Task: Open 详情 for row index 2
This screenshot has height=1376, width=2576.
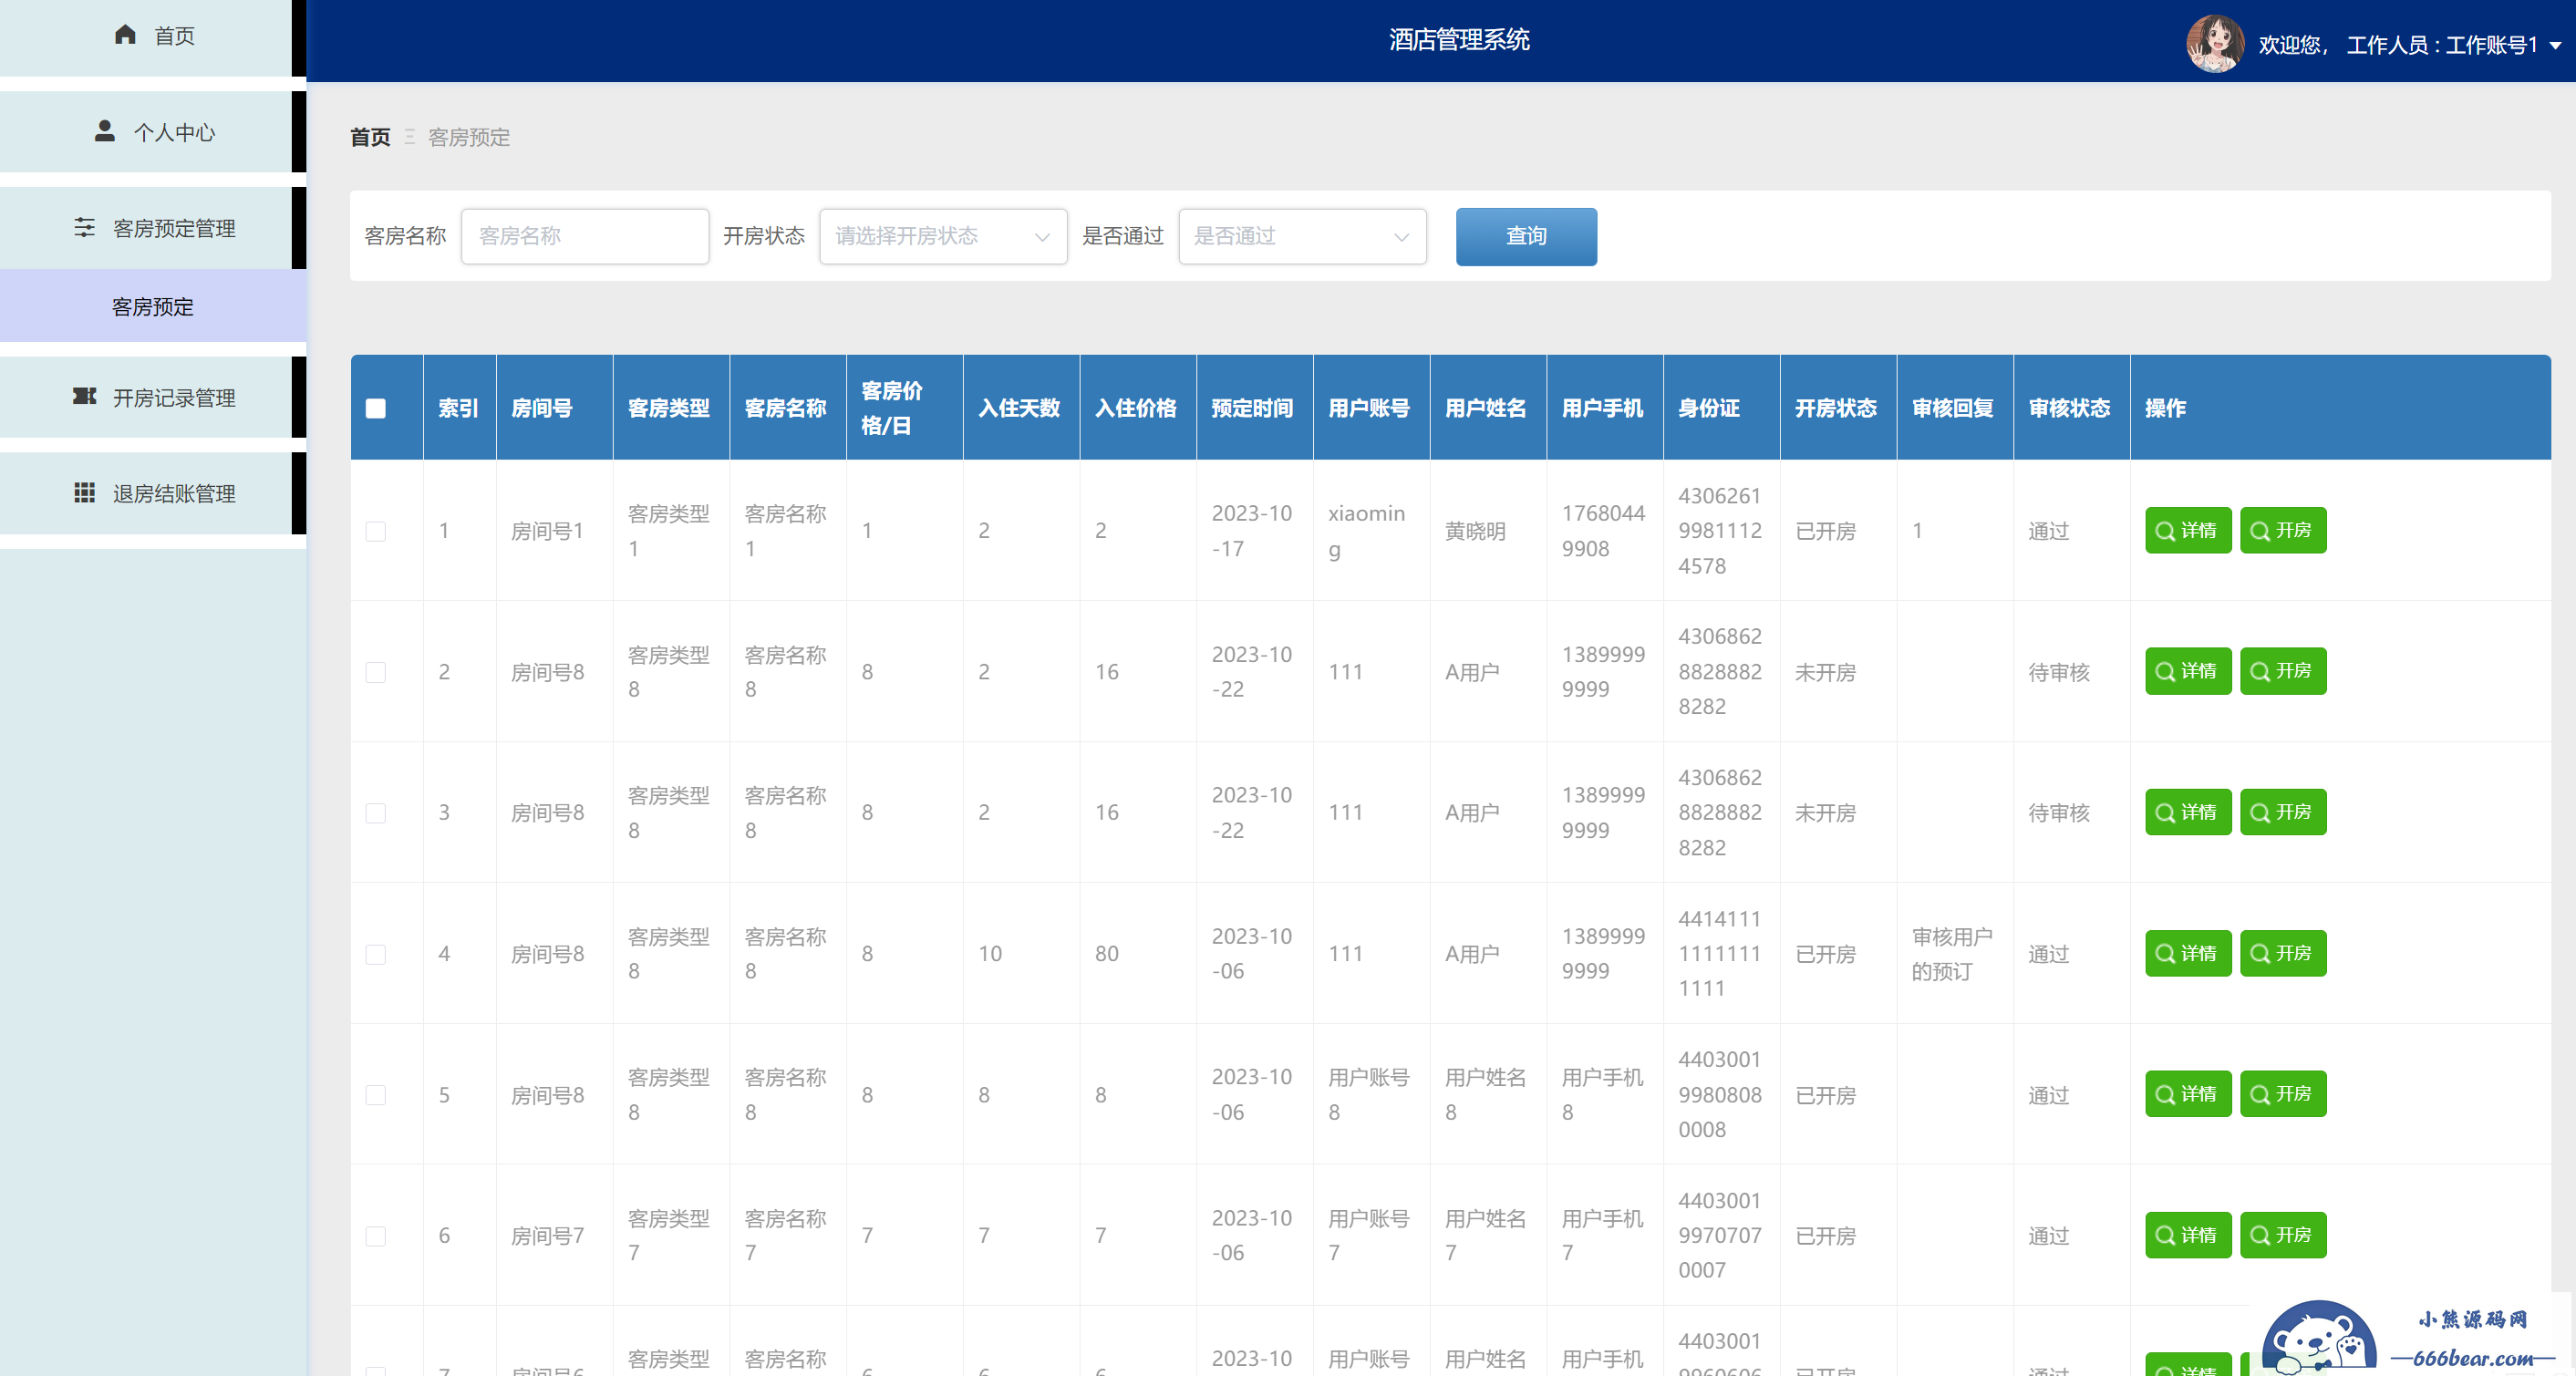Action: point(2188,671)
